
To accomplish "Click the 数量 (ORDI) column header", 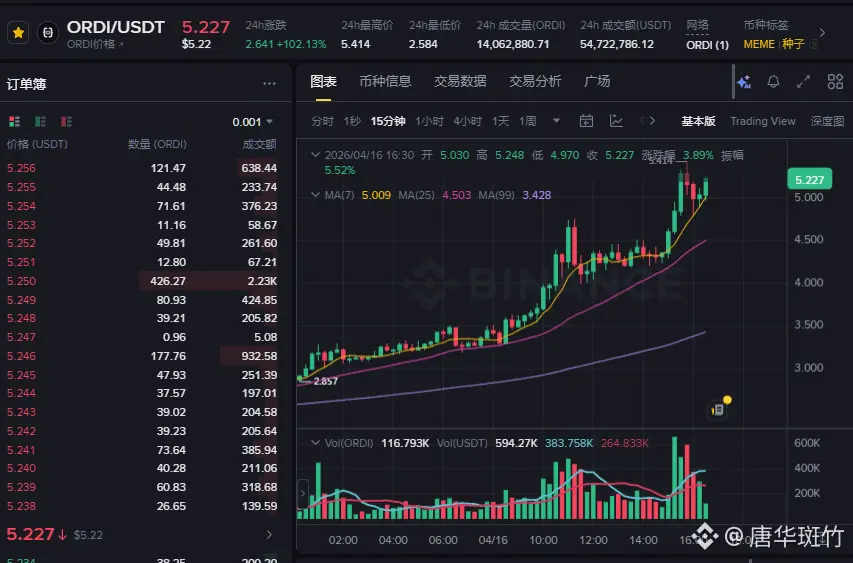I will click(157, 144).
